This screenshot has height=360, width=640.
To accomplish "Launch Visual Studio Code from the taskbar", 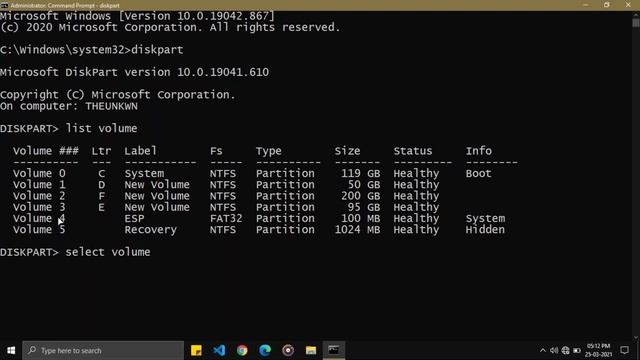I will (219, 350).
